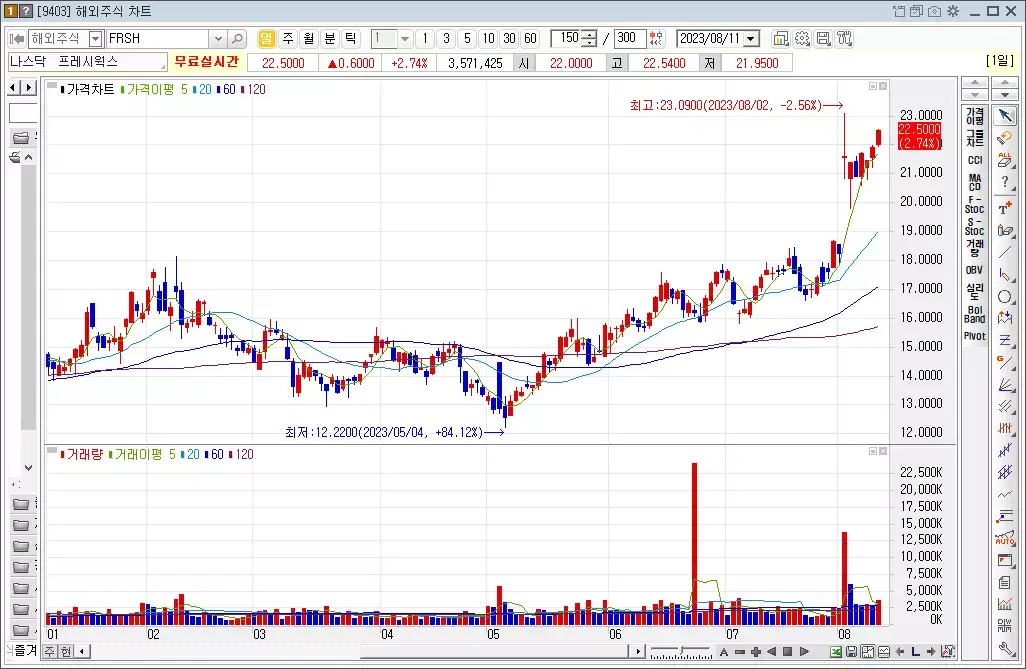The height and width of the screenshot is (669, 1026).
Task: Select the OBV indicator tab
Action: (x=974, y=270)
